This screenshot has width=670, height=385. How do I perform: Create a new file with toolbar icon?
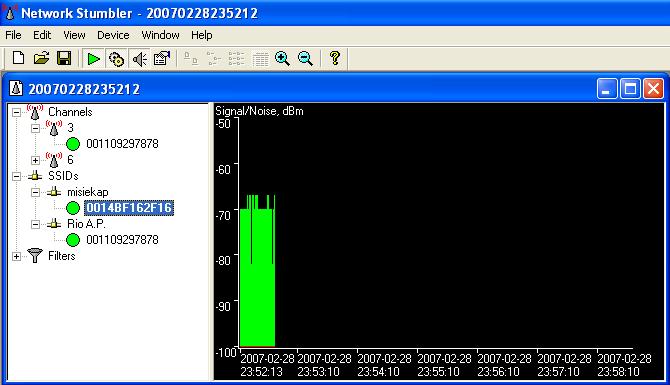18,58
